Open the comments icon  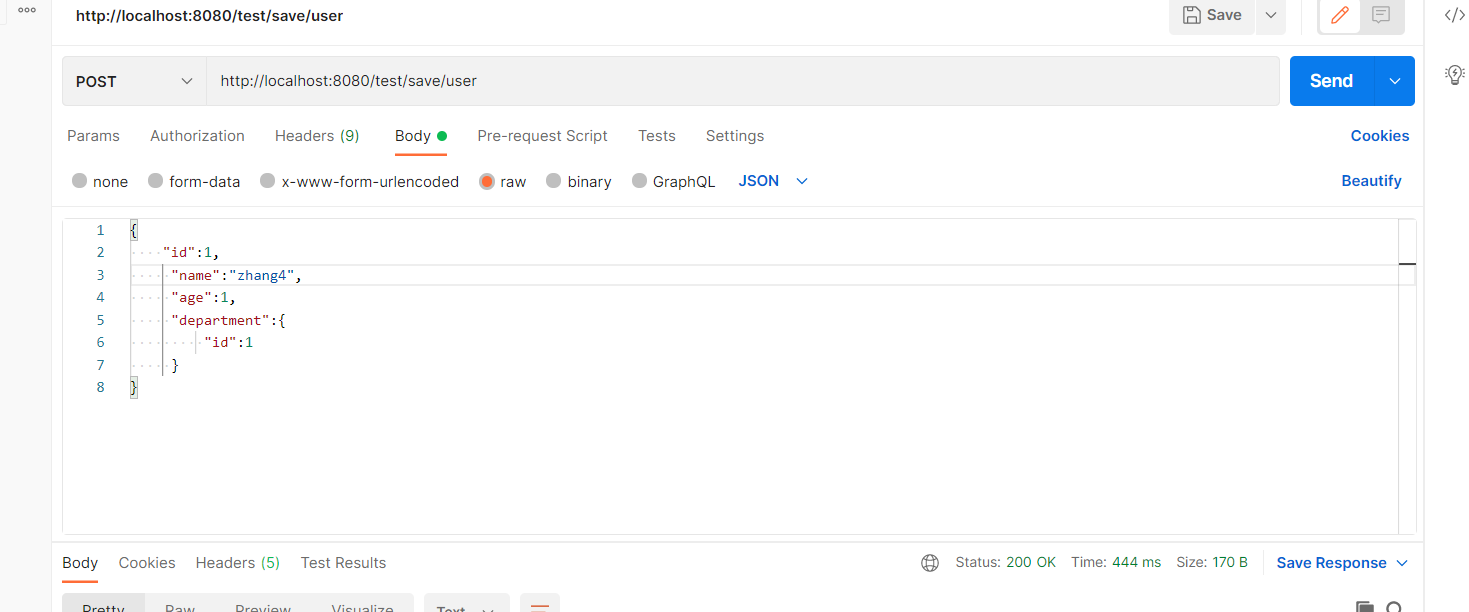1381,15
